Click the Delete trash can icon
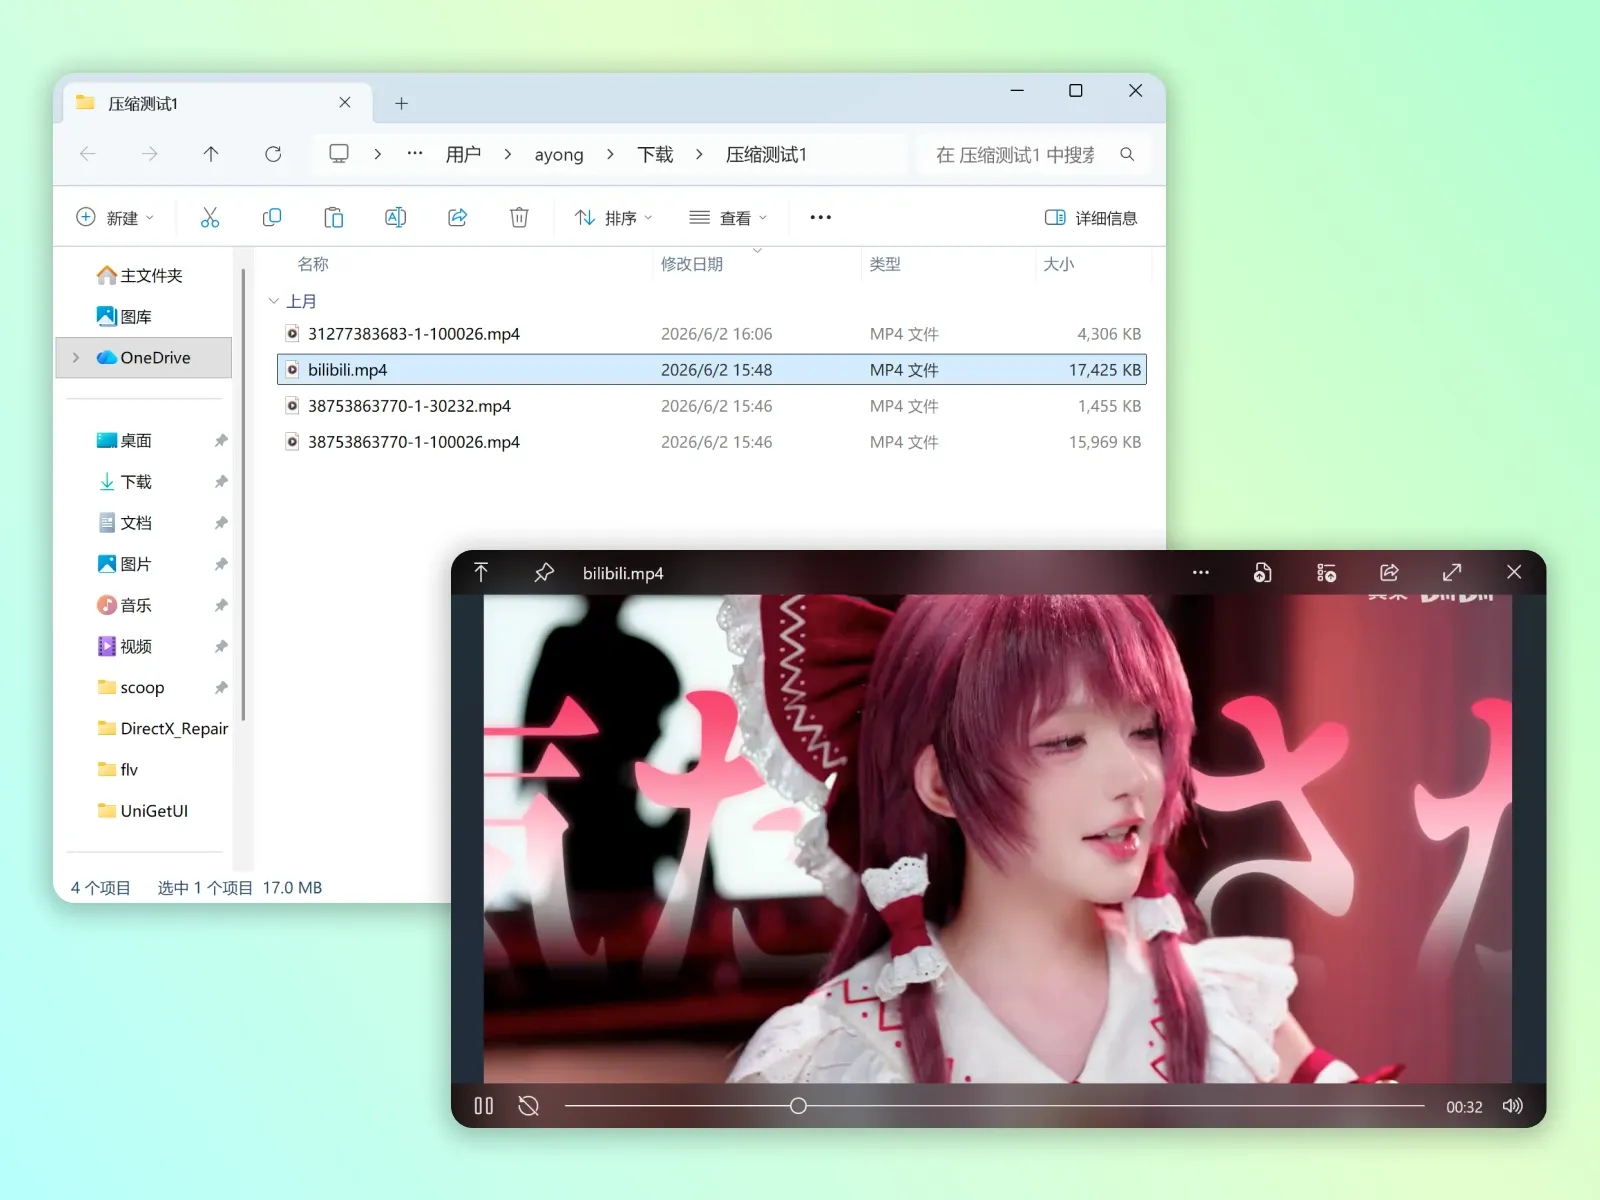Viewport: 1600px width, 1200px height. pyautogui.click(x=519, y=217)
